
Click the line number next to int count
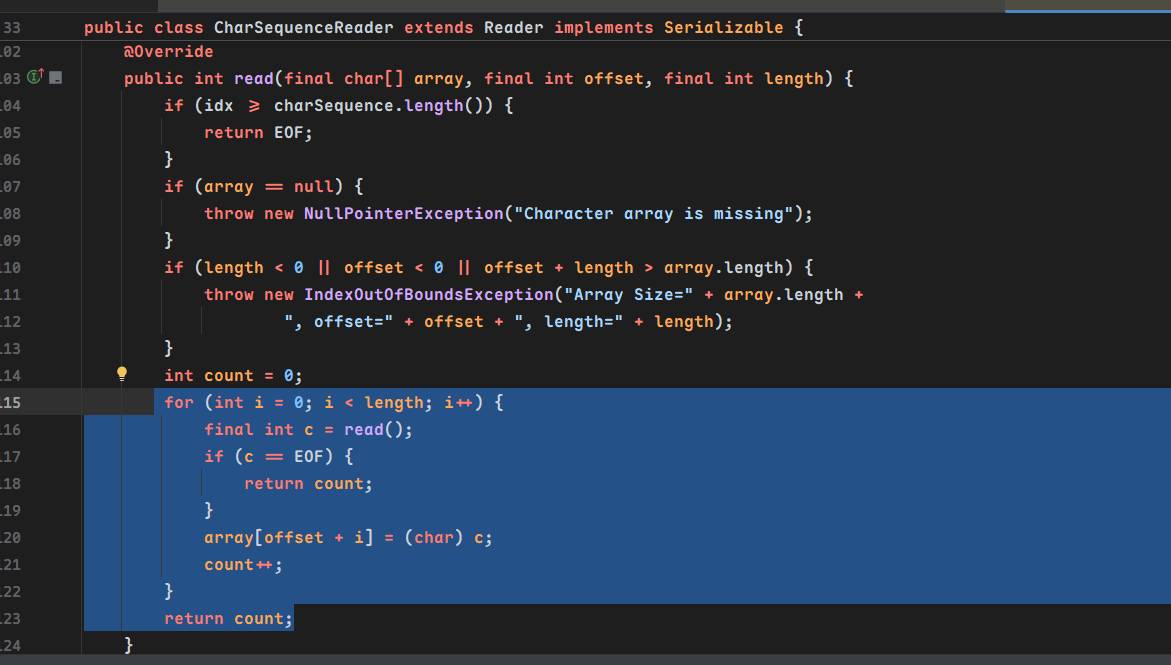[x=12, y=375]
